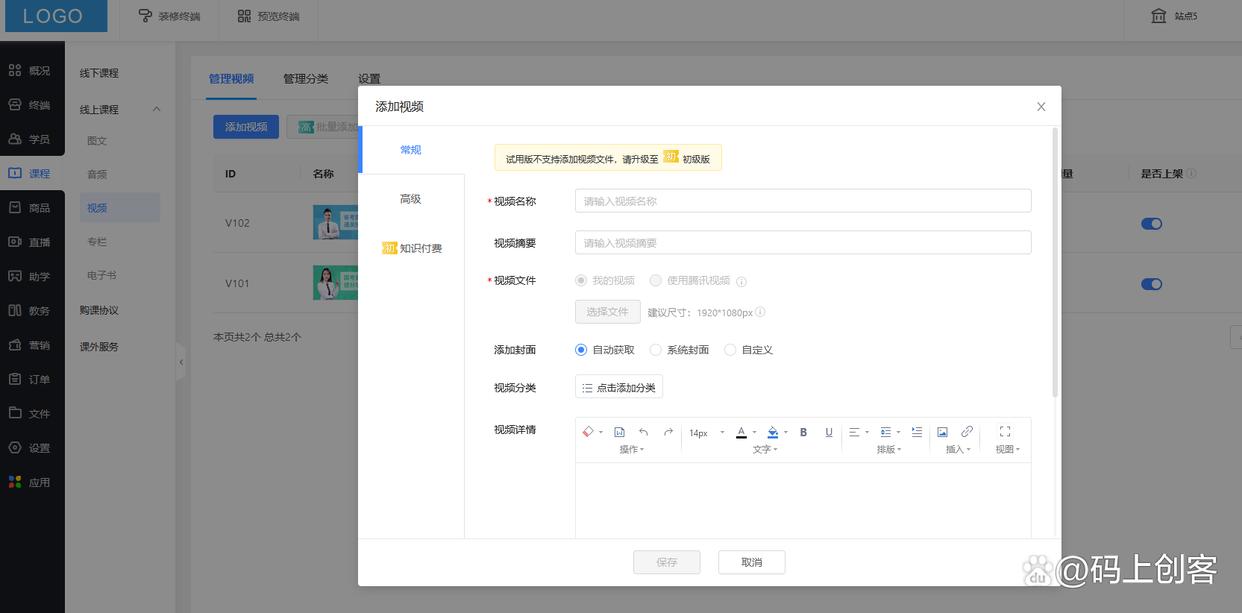Toggle fullscreen editor view icon
This screenshot has width=1242, height=613.
point(1005,432)
